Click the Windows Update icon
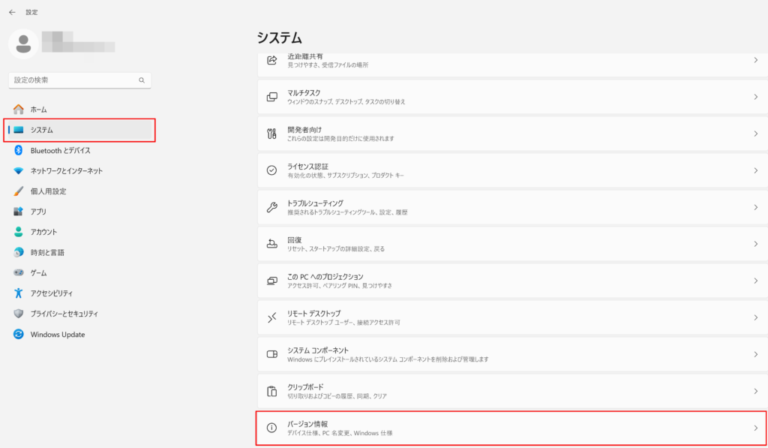The height and width of the screenshot is (448, 768). tap(18, 334)
